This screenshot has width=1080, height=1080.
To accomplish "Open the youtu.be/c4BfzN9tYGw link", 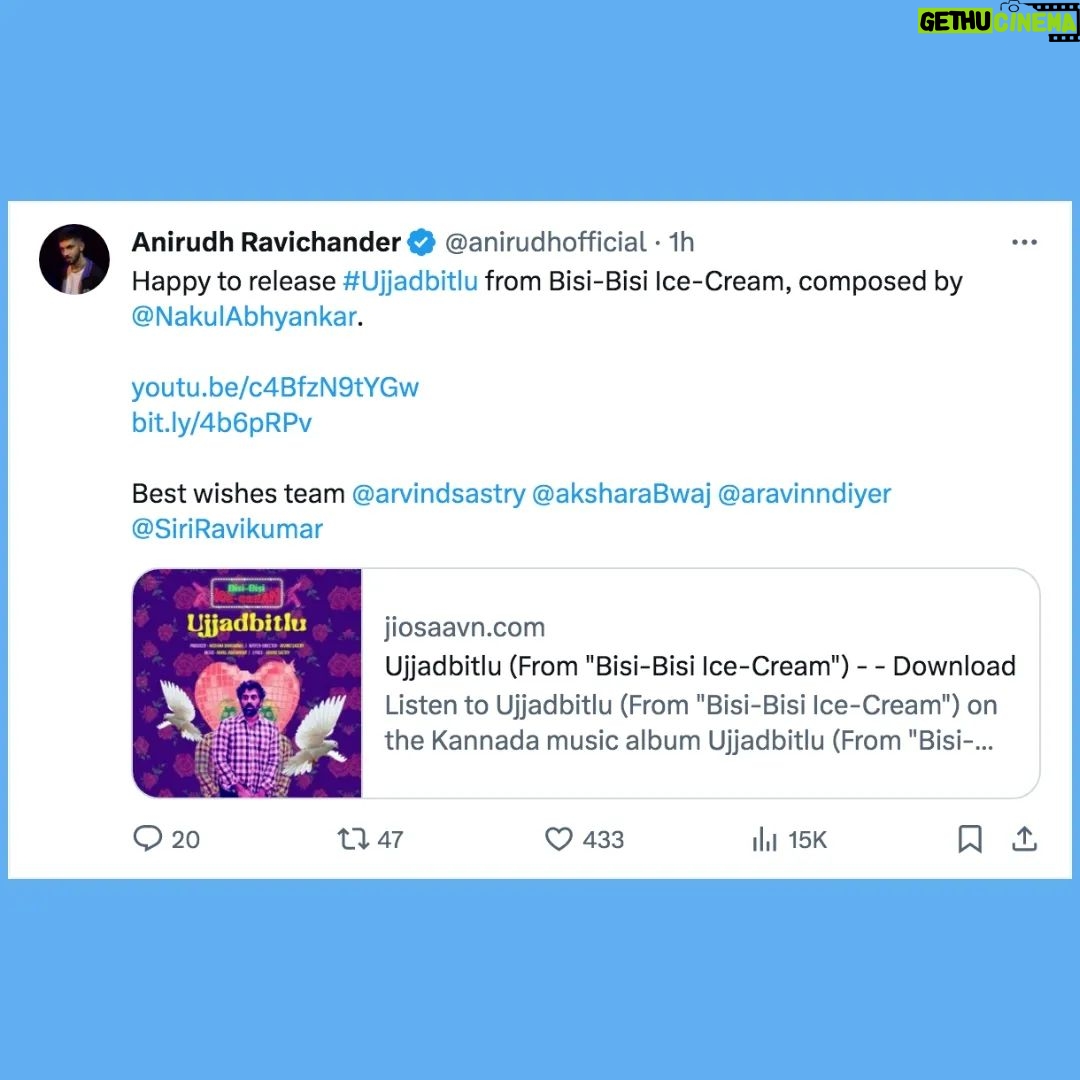I will (275, 387).
